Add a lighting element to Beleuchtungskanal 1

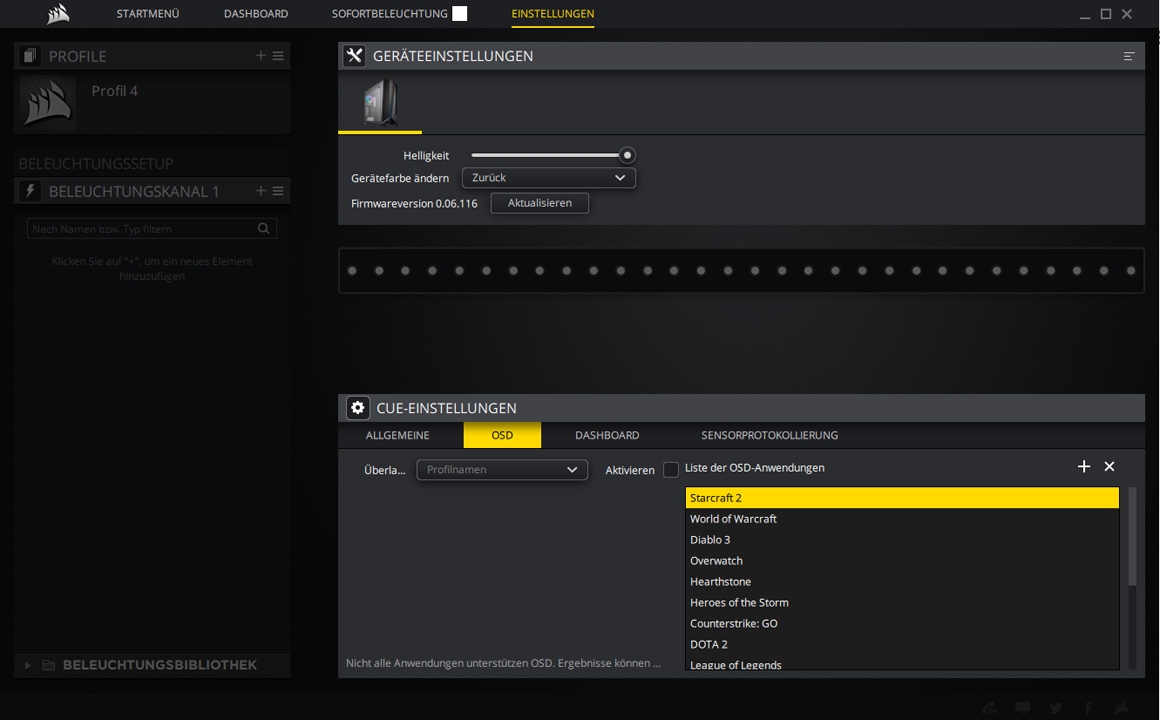click(x=260, y=191)
